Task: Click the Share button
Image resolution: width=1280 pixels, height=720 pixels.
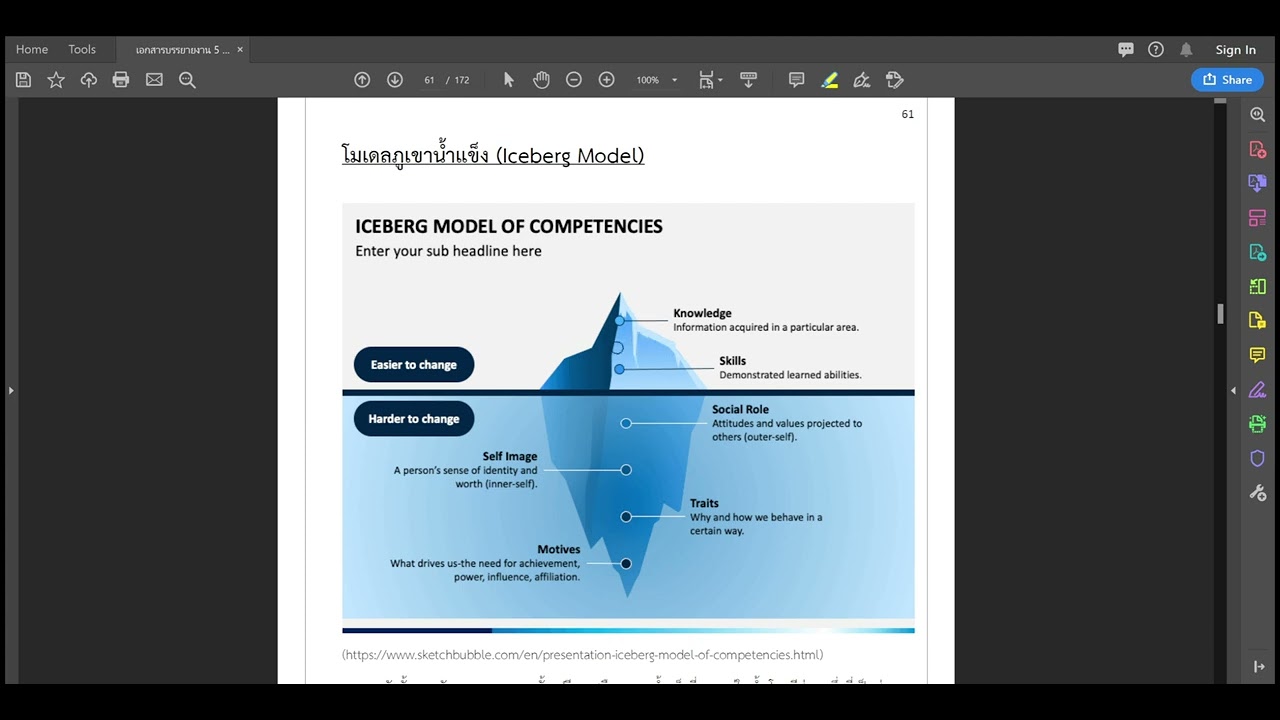Action: point(1227,80)
